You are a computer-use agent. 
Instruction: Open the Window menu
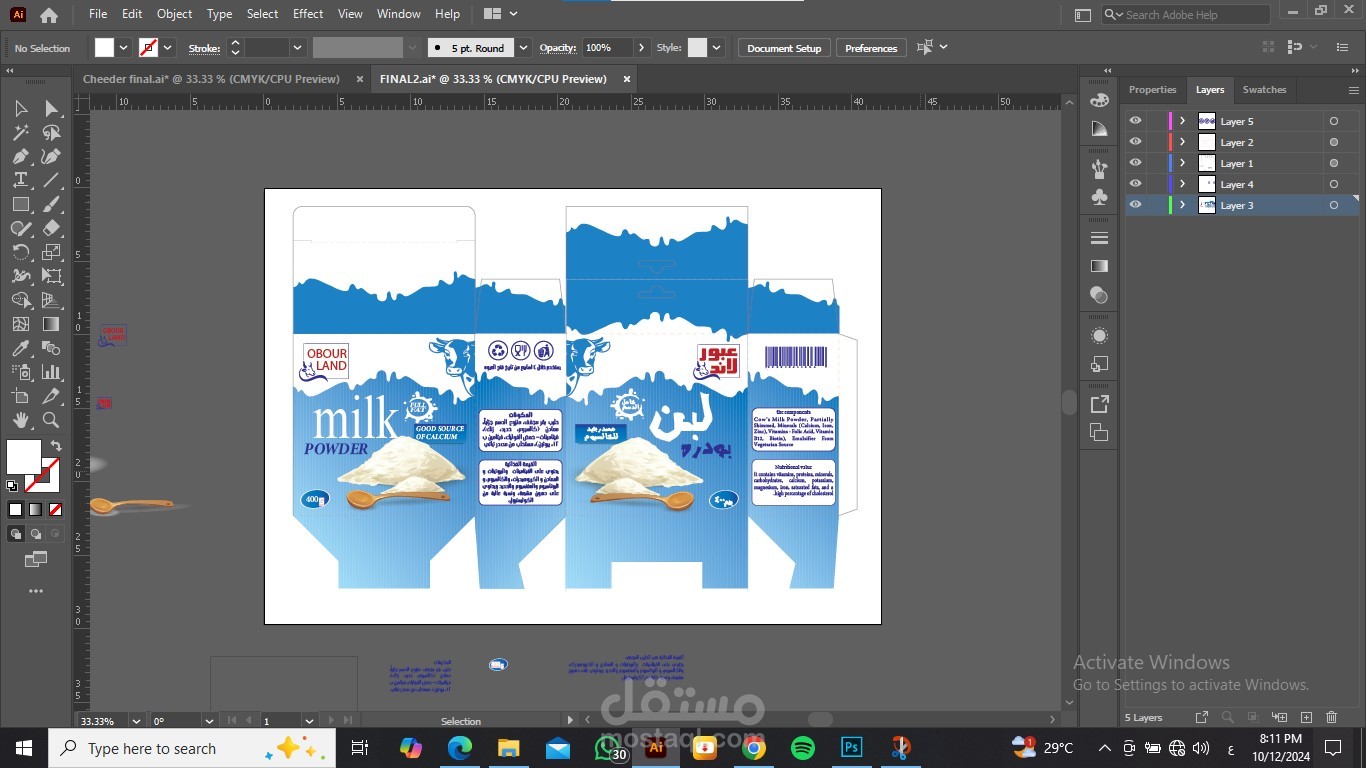(x=398, y=14)
